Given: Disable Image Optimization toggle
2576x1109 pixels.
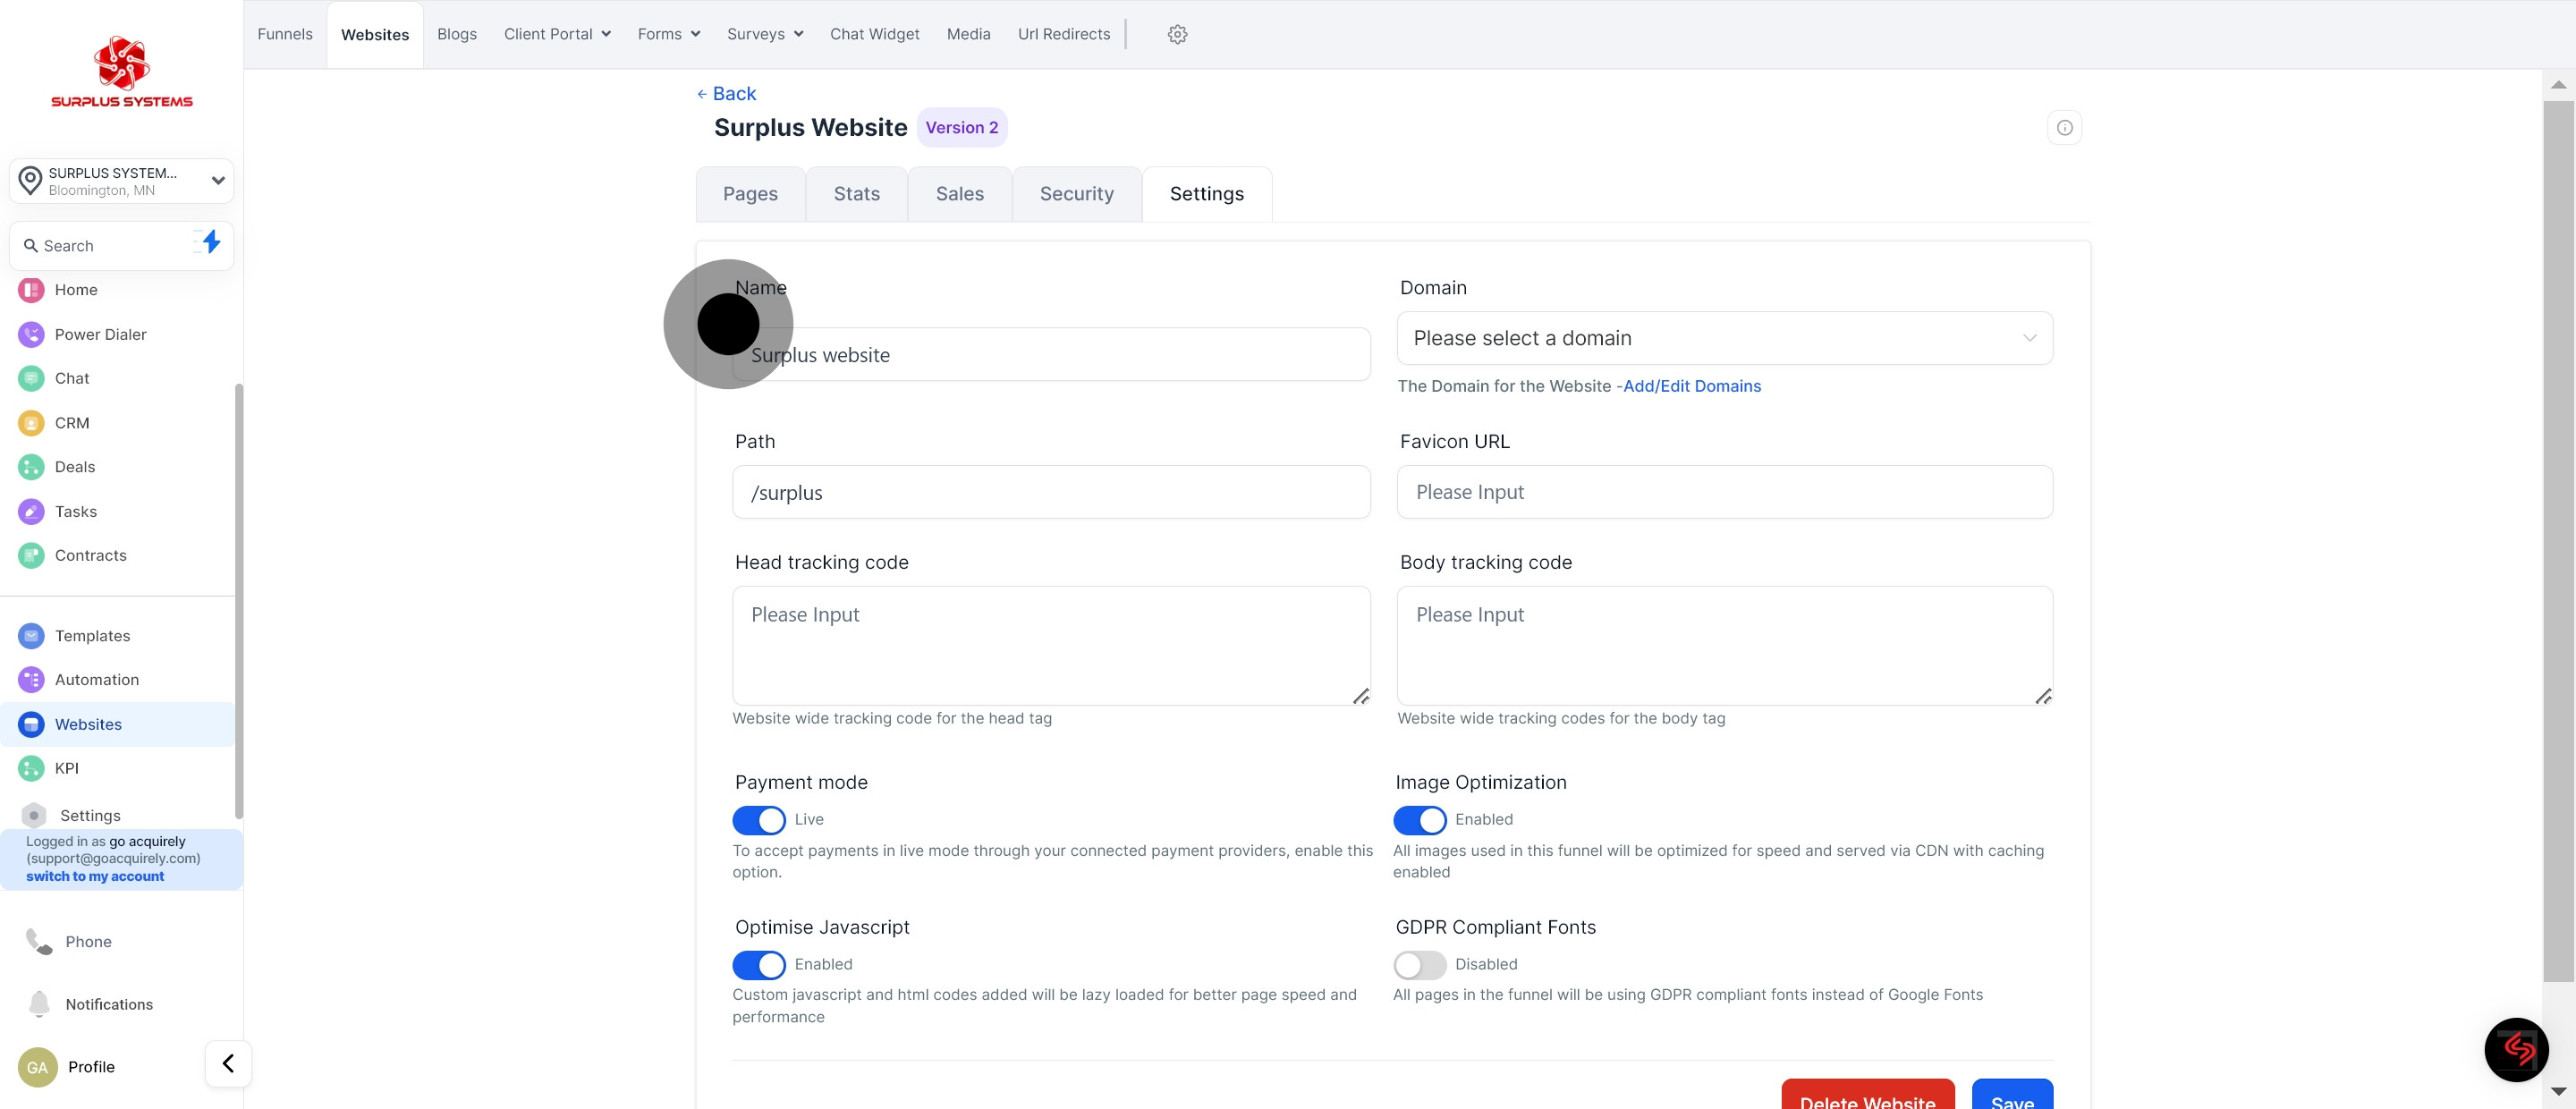Looking at the screenshot, I should [x=1419, y=820].
